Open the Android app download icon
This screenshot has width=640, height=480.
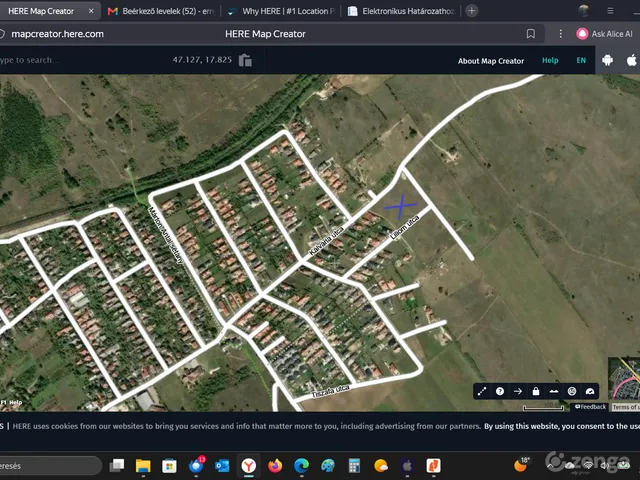[x=607, y=60]
